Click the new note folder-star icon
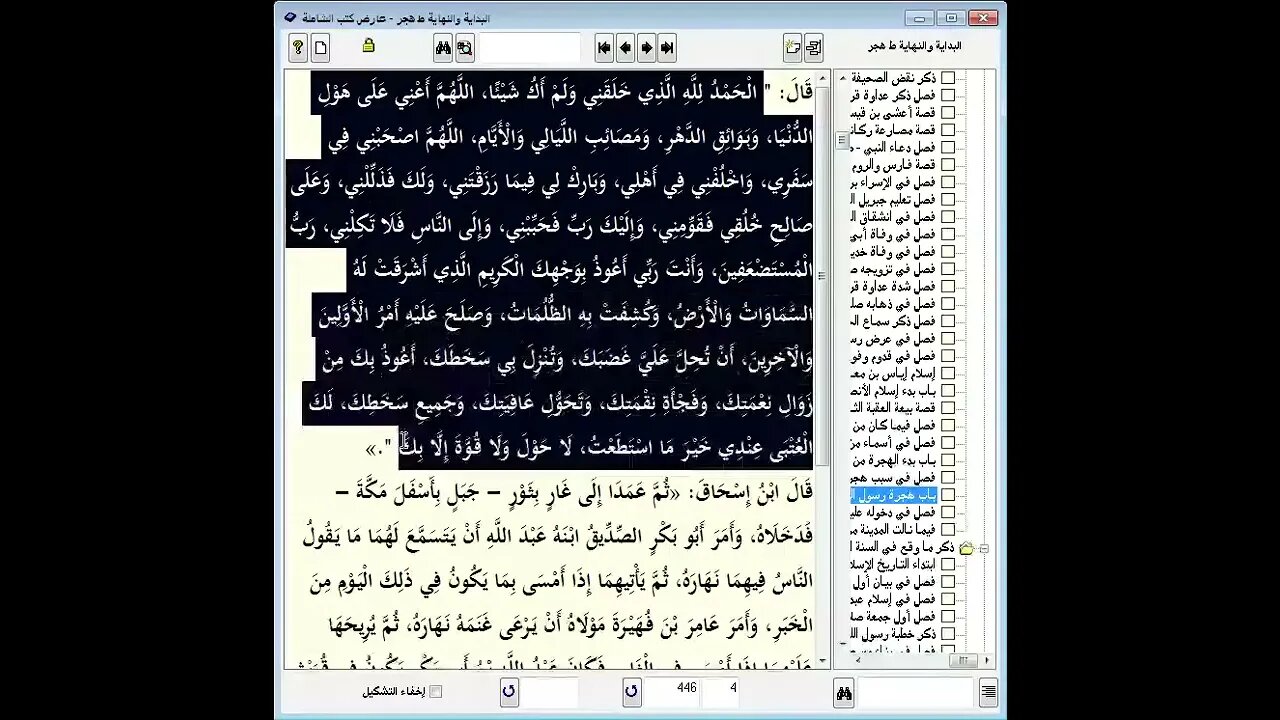Viewport: 1280px width, 720px height. [793, 47]
